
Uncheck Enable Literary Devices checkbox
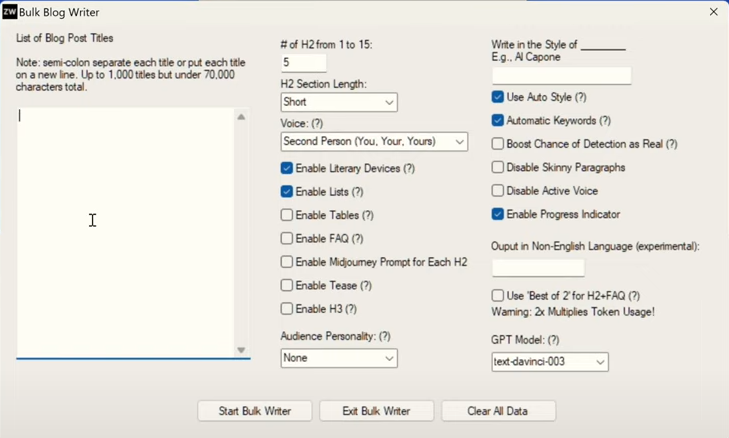pos(287,168)
